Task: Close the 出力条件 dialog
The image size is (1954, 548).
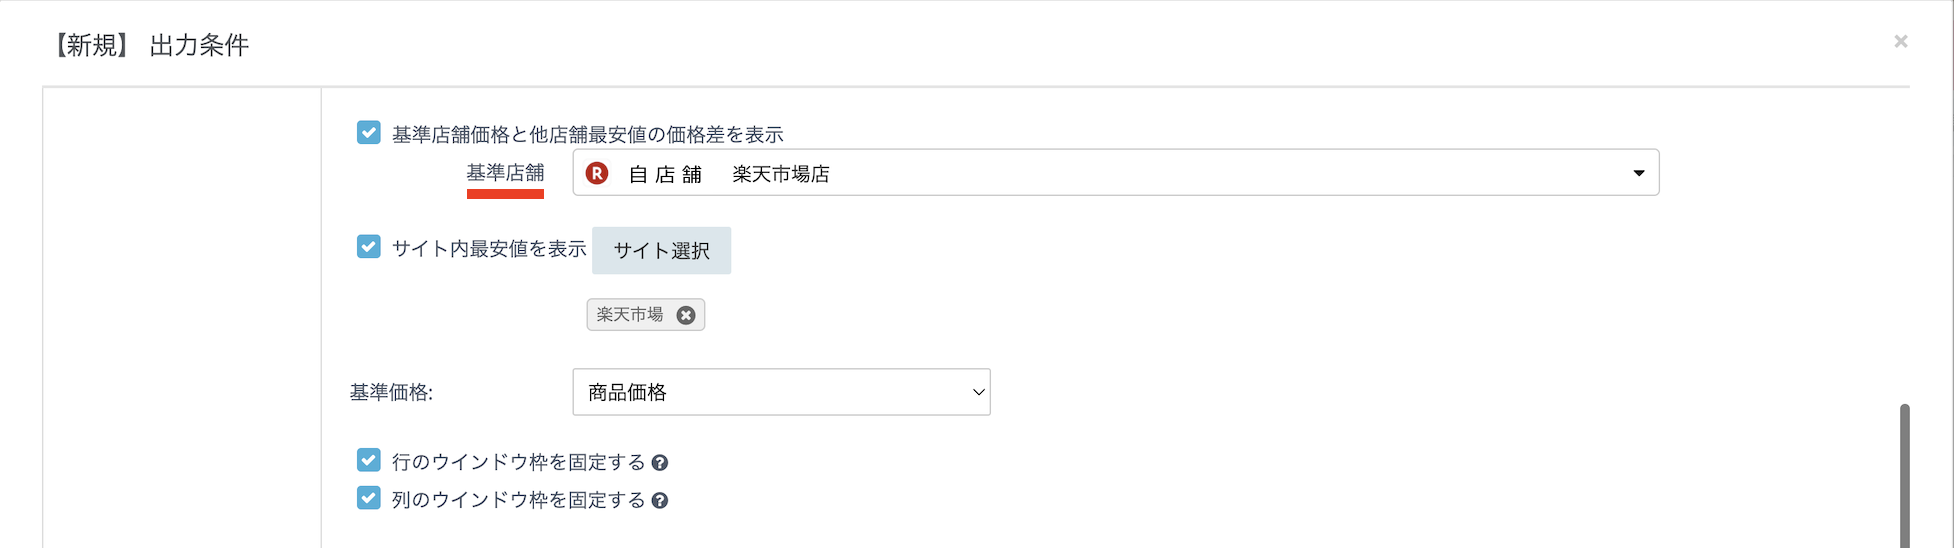Action: coord(1900,42)
